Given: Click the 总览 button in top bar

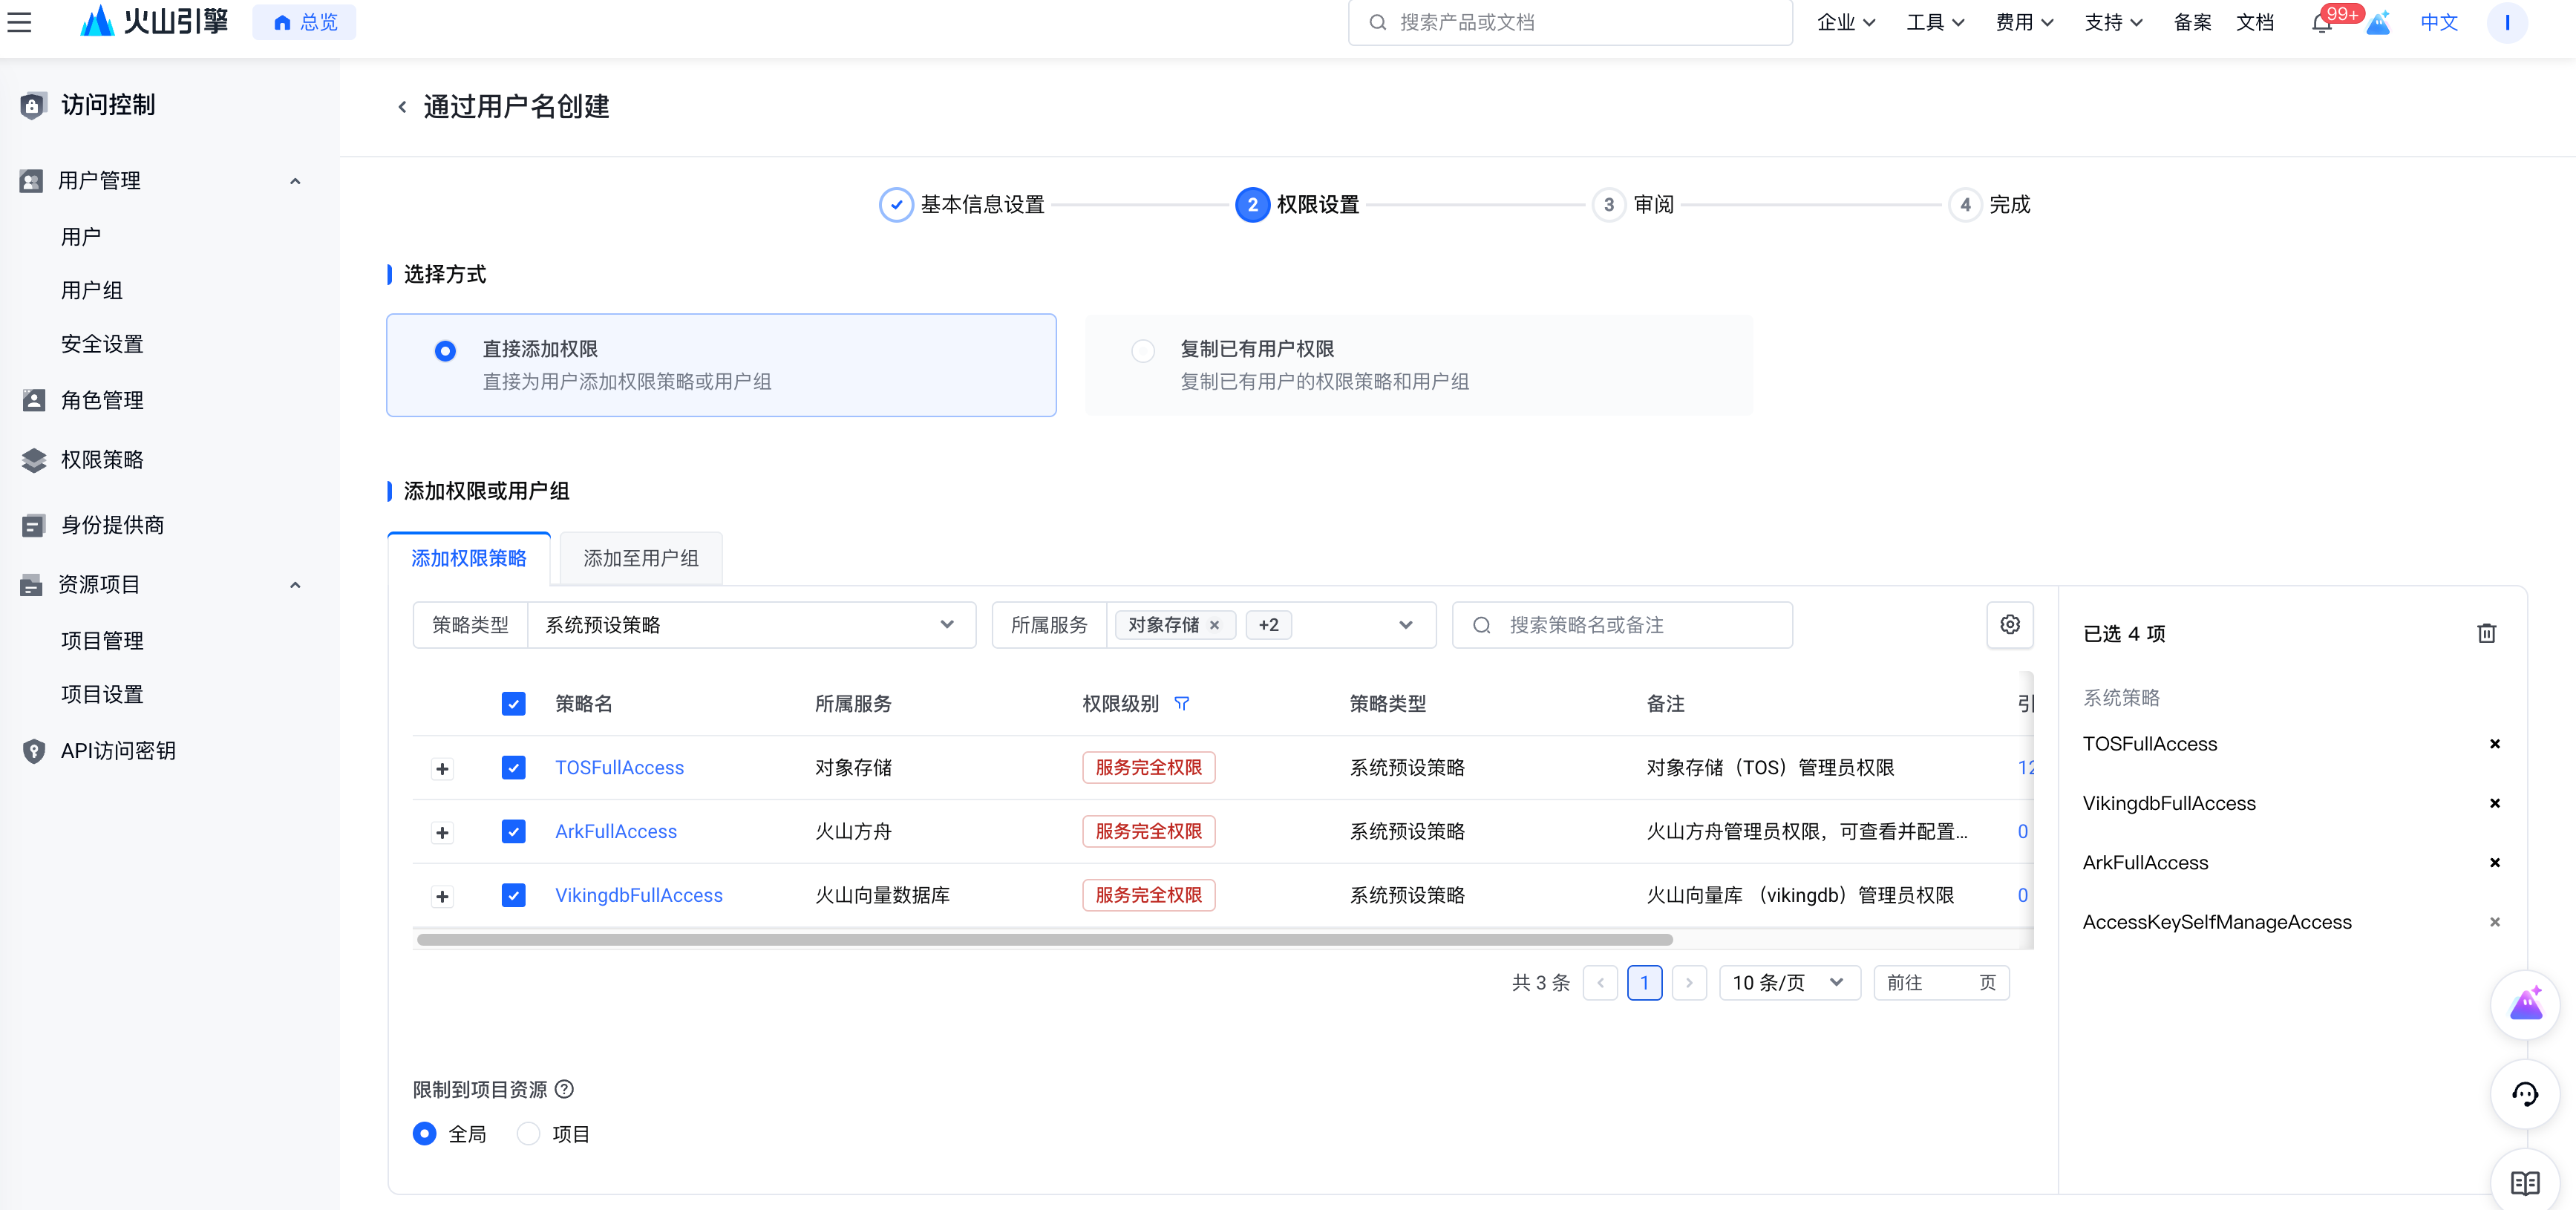Looking at the screenshot, I should 304,22.
